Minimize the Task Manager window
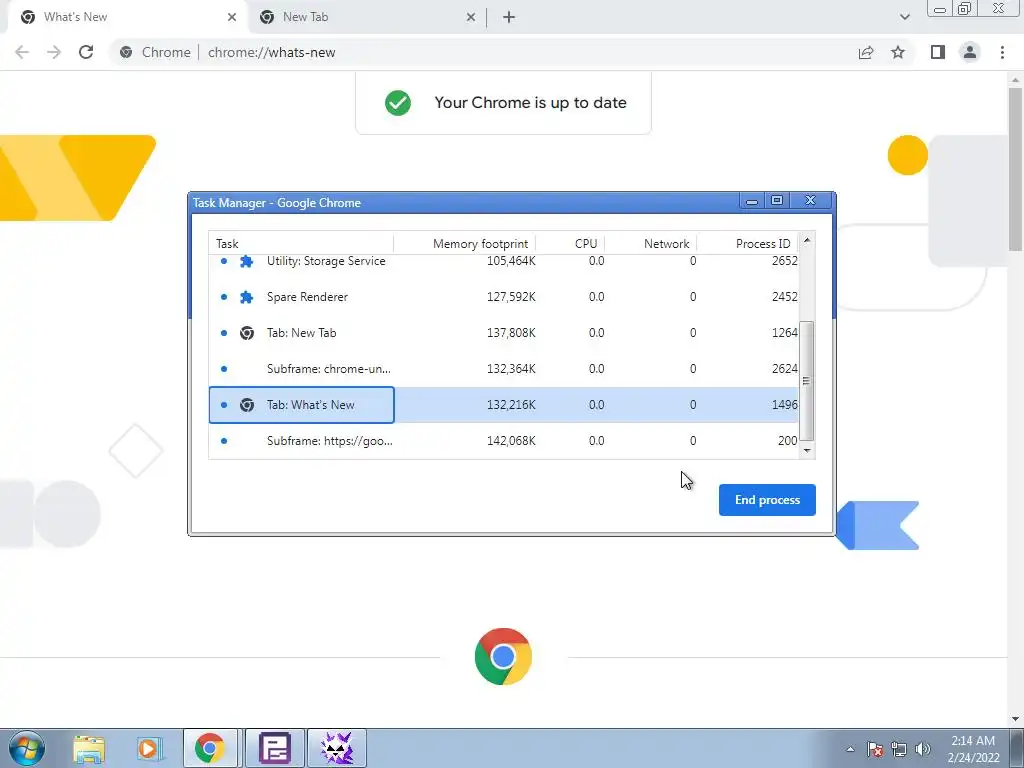 pyautogui.click(x=752, y=201)
